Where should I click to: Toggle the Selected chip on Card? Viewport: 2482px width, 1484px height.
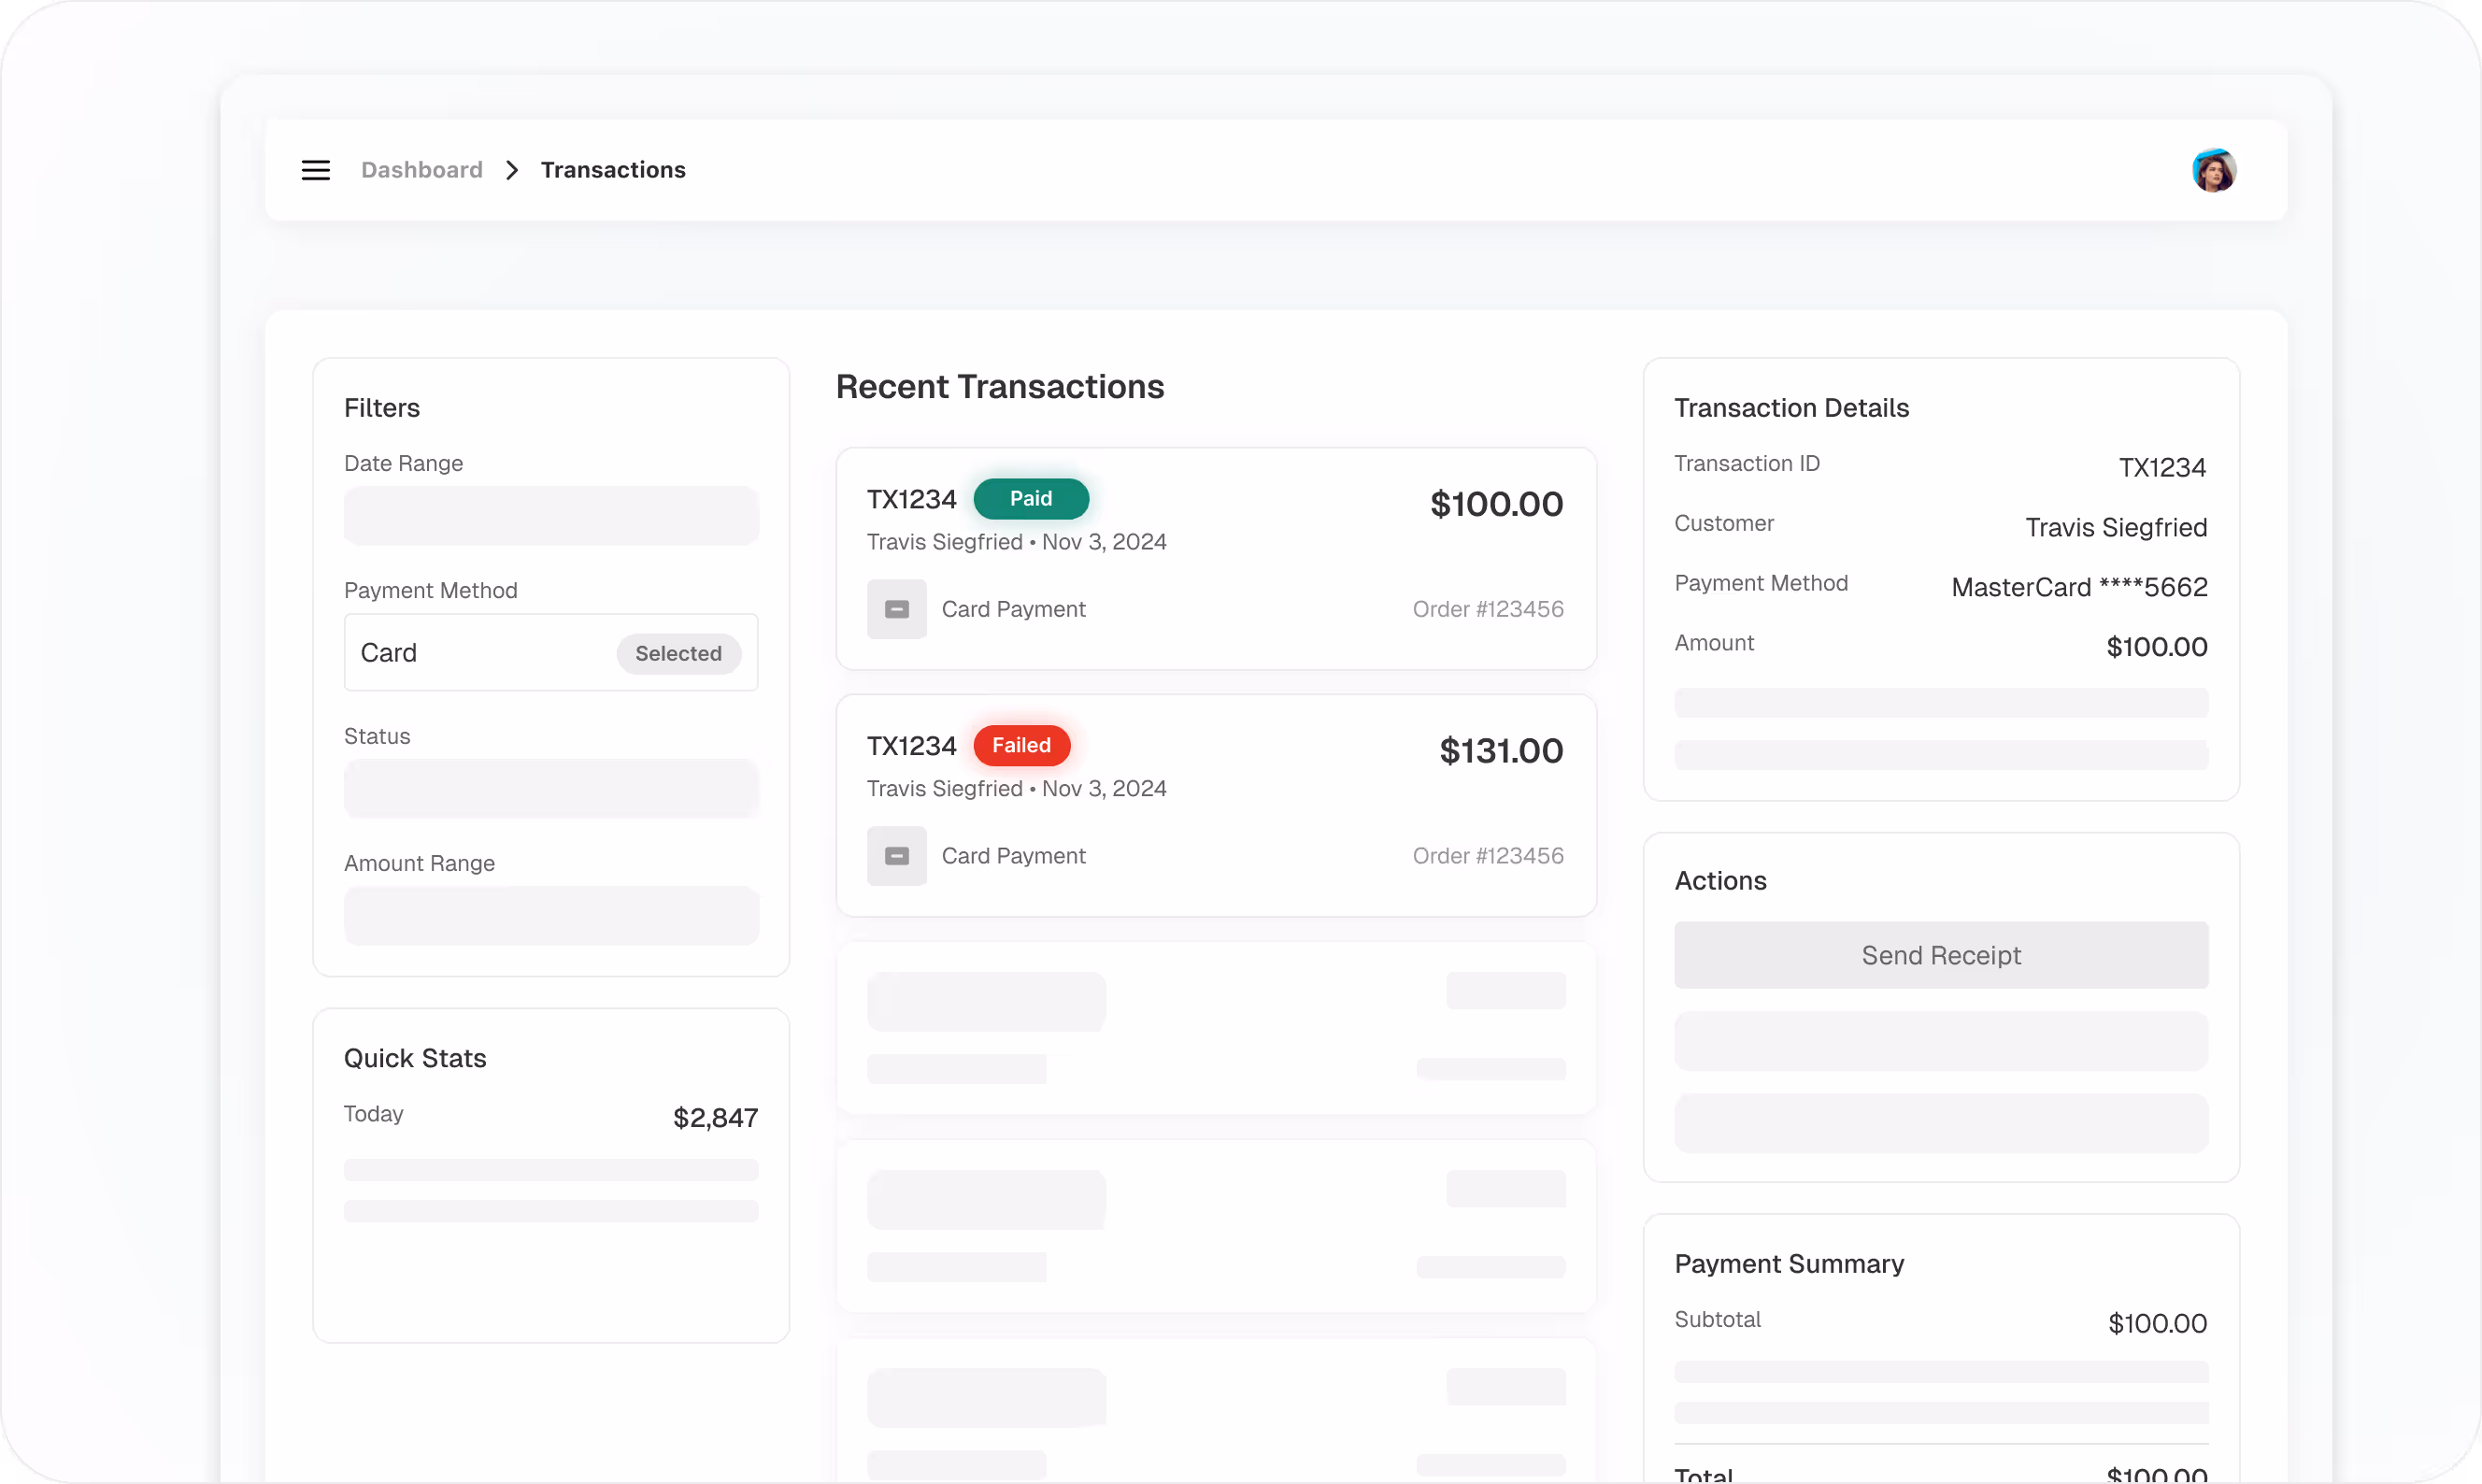(x=678, y=653)
